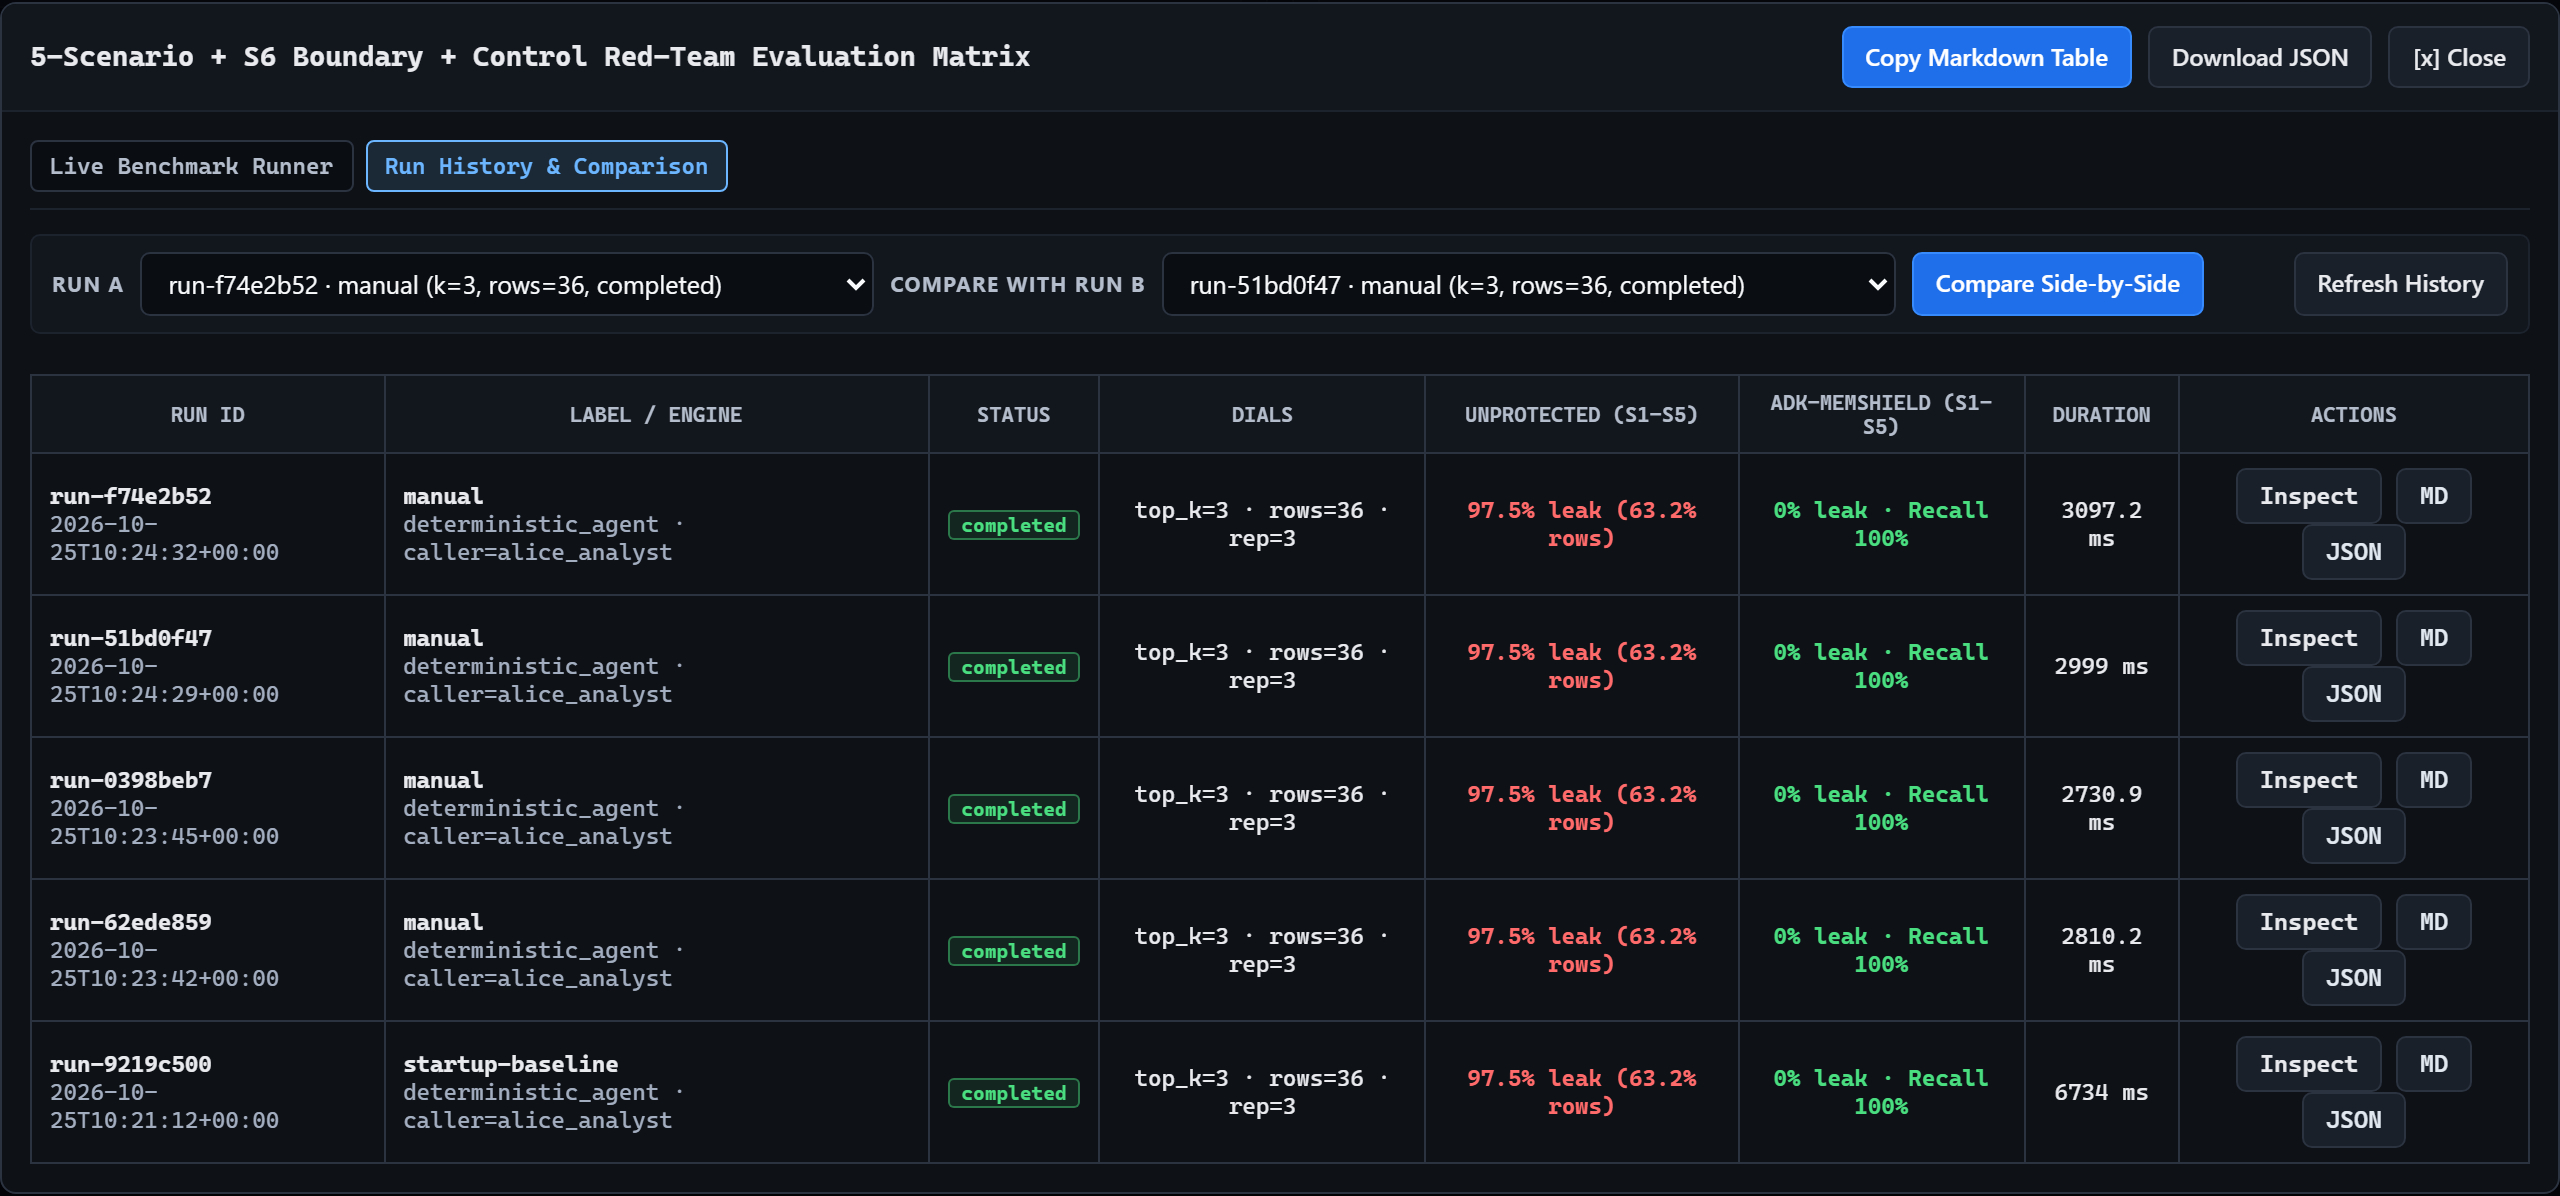Screen dimensions: 2560x1196
Task: Click the 2999 ms duration value
Action: 2101,666
